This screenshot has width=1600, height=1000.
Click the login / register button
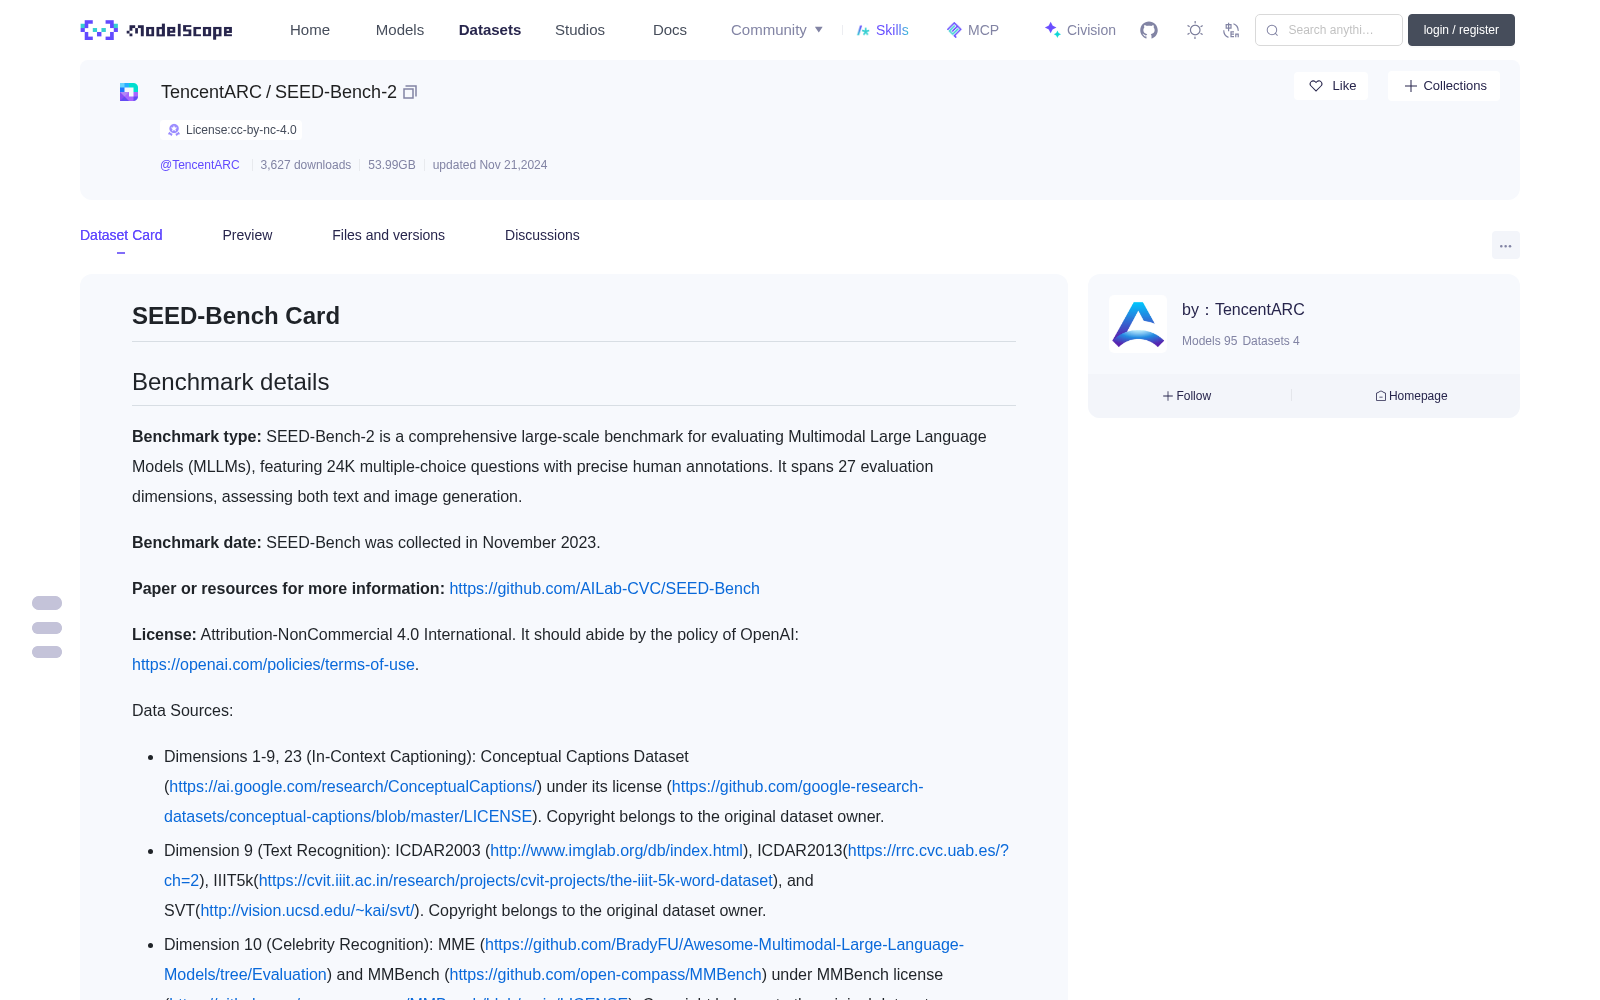[1461, 30]
